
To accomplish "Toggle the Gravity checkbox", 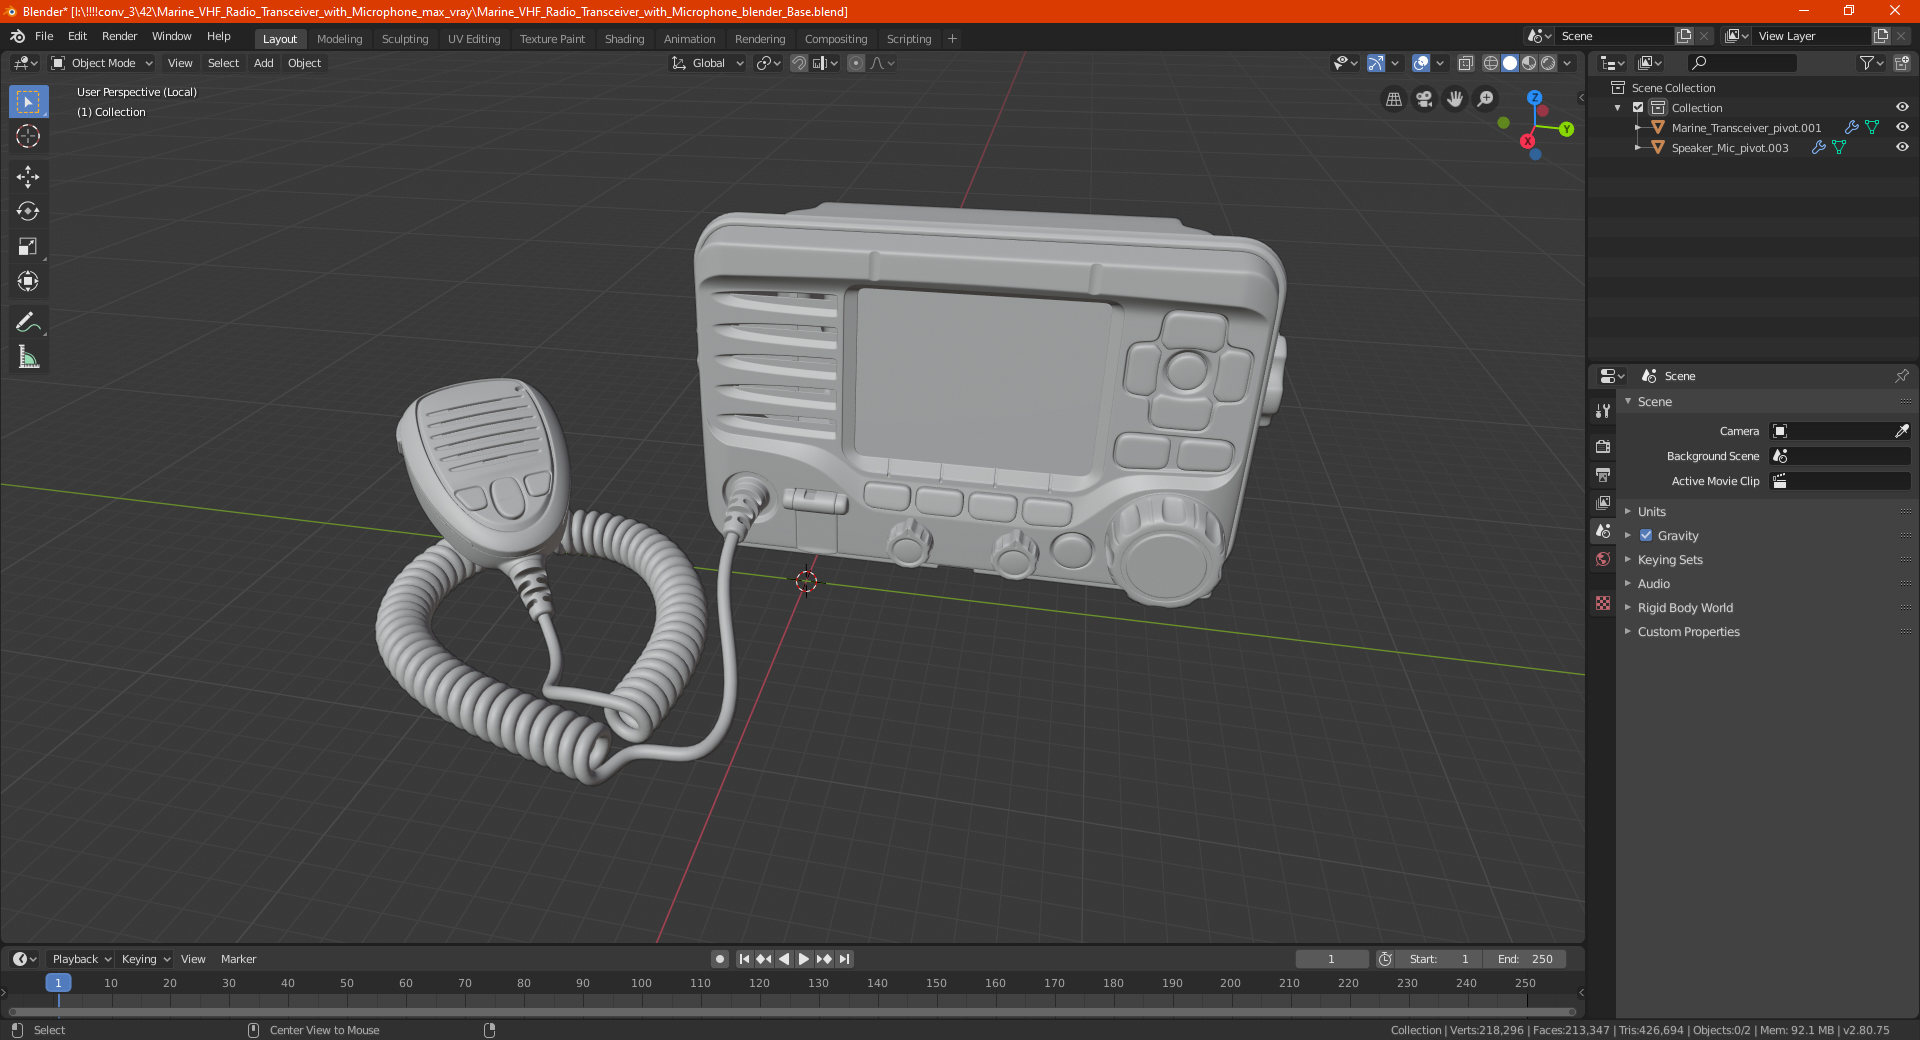I will 1646,536.
